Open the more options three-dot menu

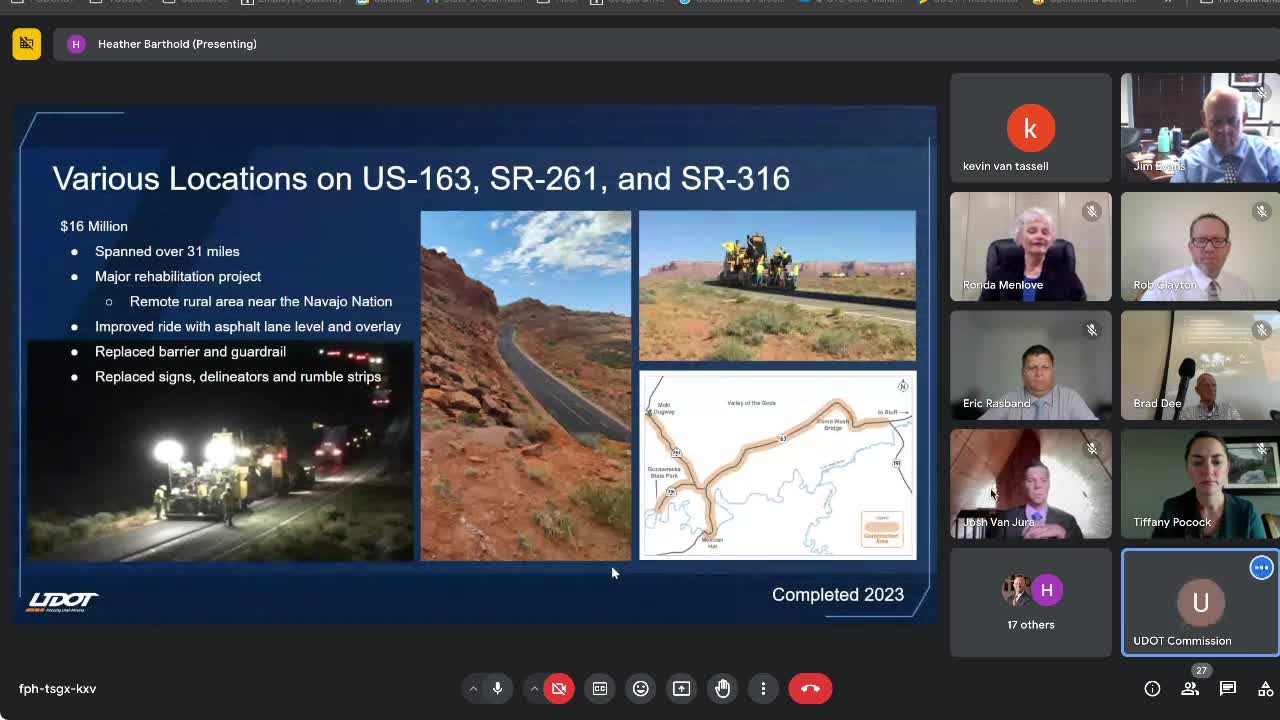[763, 688]
